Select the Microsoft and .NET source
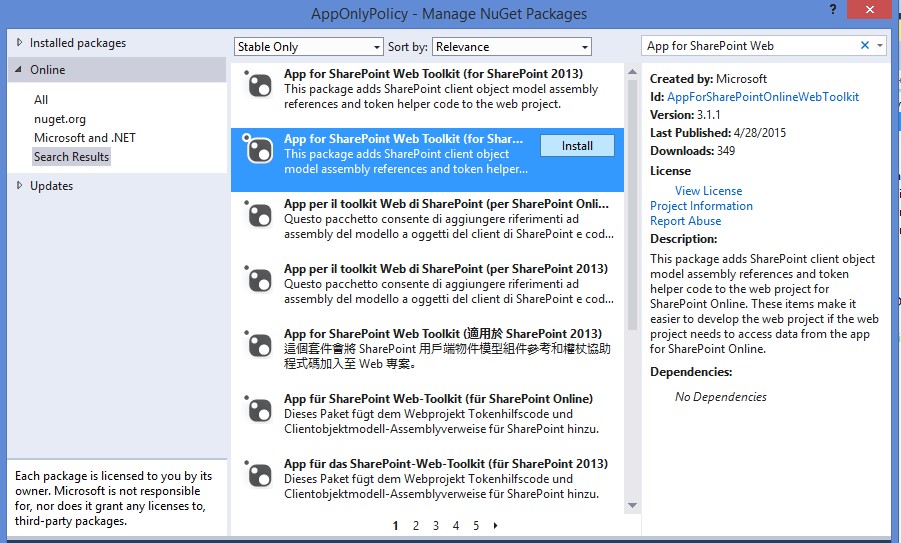 (x=85, y=138)
